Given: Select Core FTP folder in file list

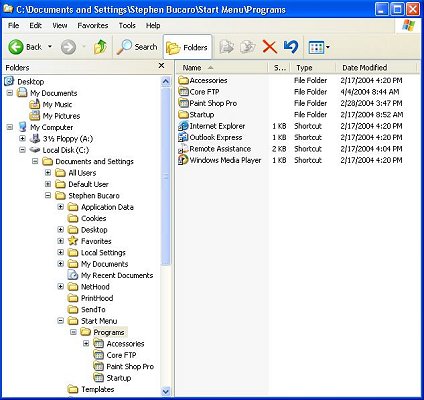Looking at the screenshot, I should tap(199, 92).
